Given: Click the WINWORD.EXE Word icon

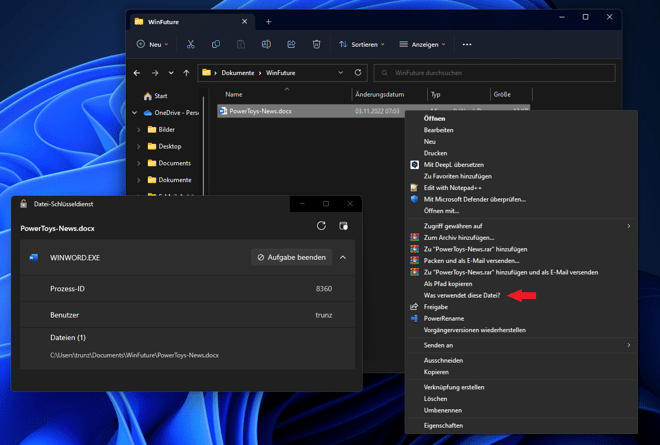Looking at the screenshot, I should tap(34, 257).
